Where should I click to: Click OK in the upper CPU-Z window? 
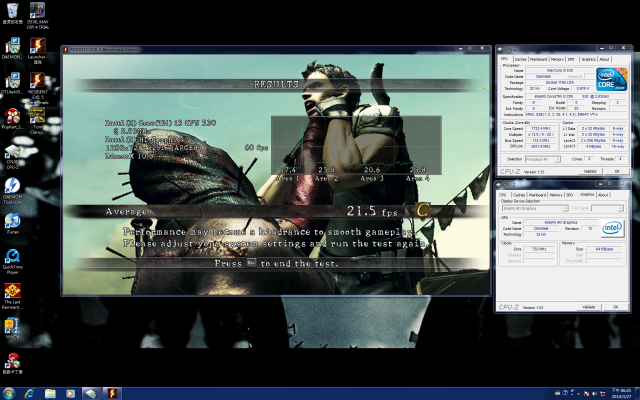pos(617,171)
